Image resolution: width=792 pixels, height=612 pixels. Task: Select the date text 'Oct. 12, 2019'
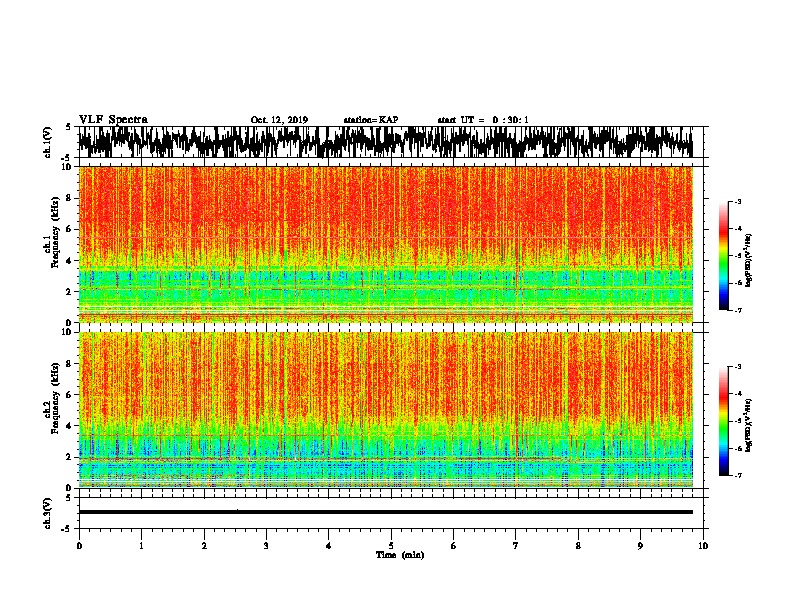tap(279, 120)
